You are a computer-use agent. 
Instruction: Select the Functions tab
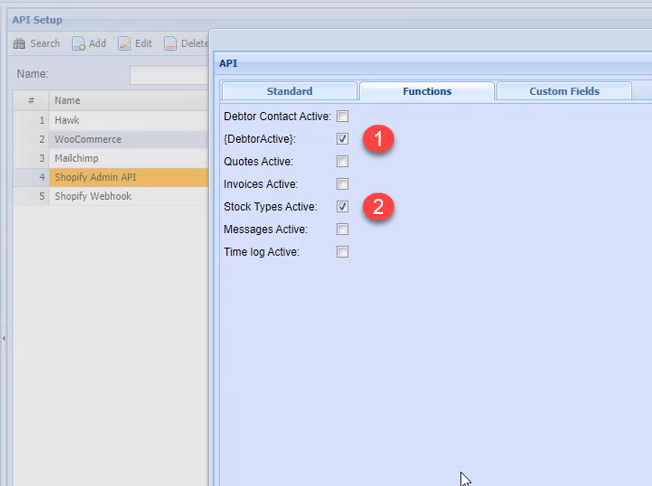(427, 91)
